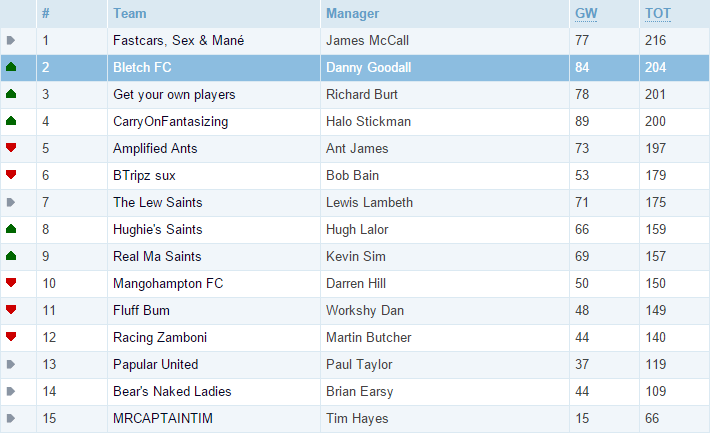
Task: Select highlighted Bletch FC team name
Action: 142,67
